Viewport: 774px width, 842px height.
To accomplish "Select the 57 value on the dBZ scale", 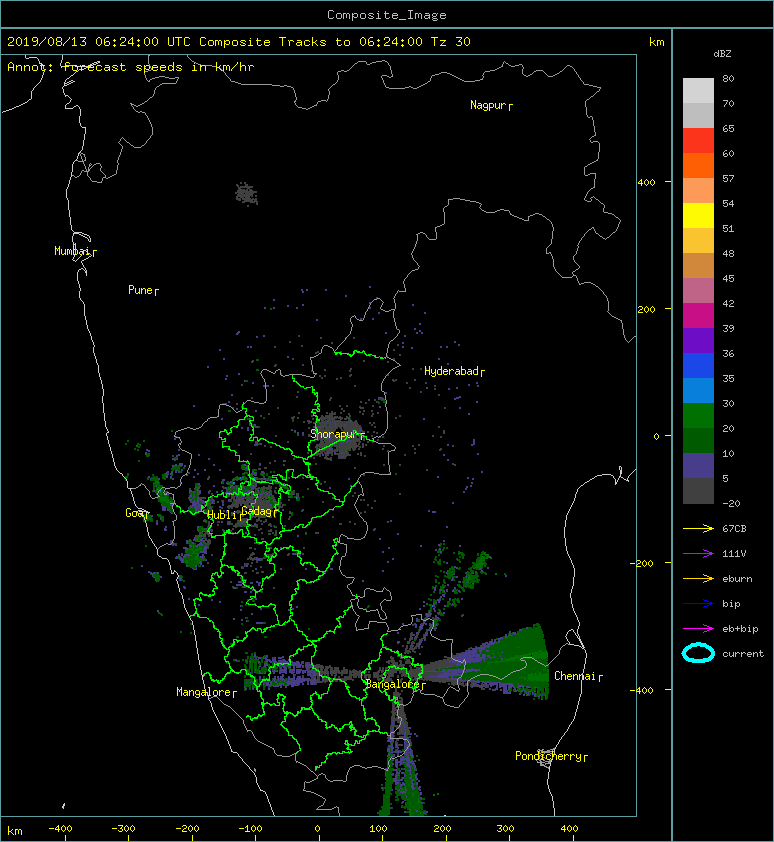I will point(728,178).
